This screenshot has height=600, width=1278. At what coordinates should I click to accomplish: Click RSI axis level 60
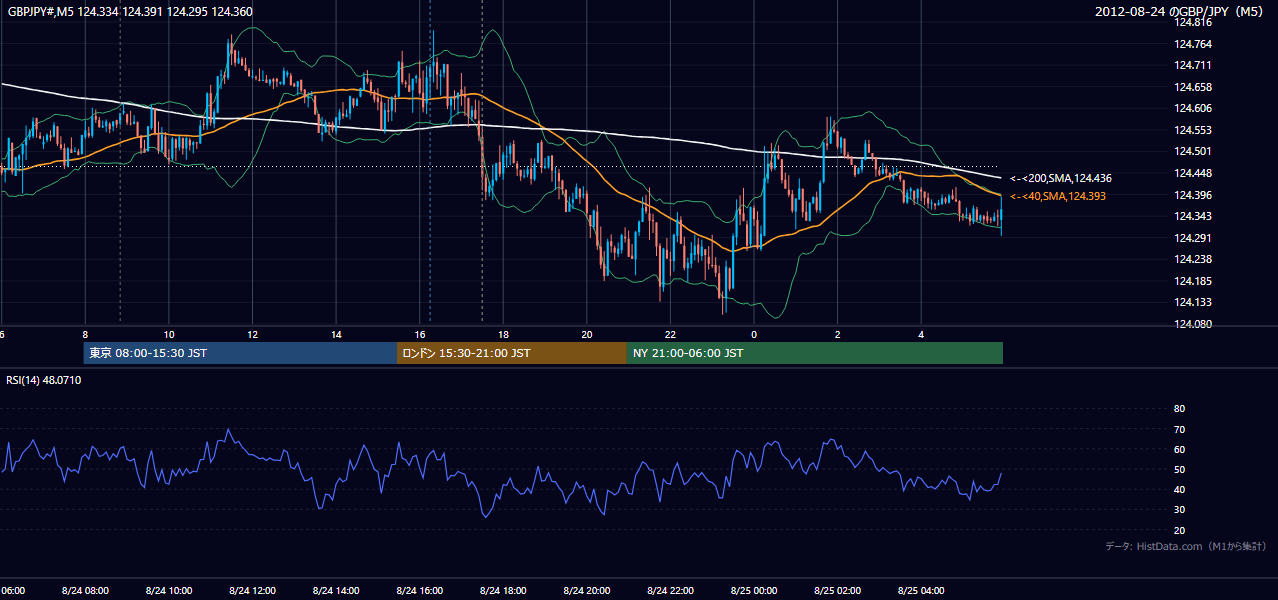click(1179, 449)
